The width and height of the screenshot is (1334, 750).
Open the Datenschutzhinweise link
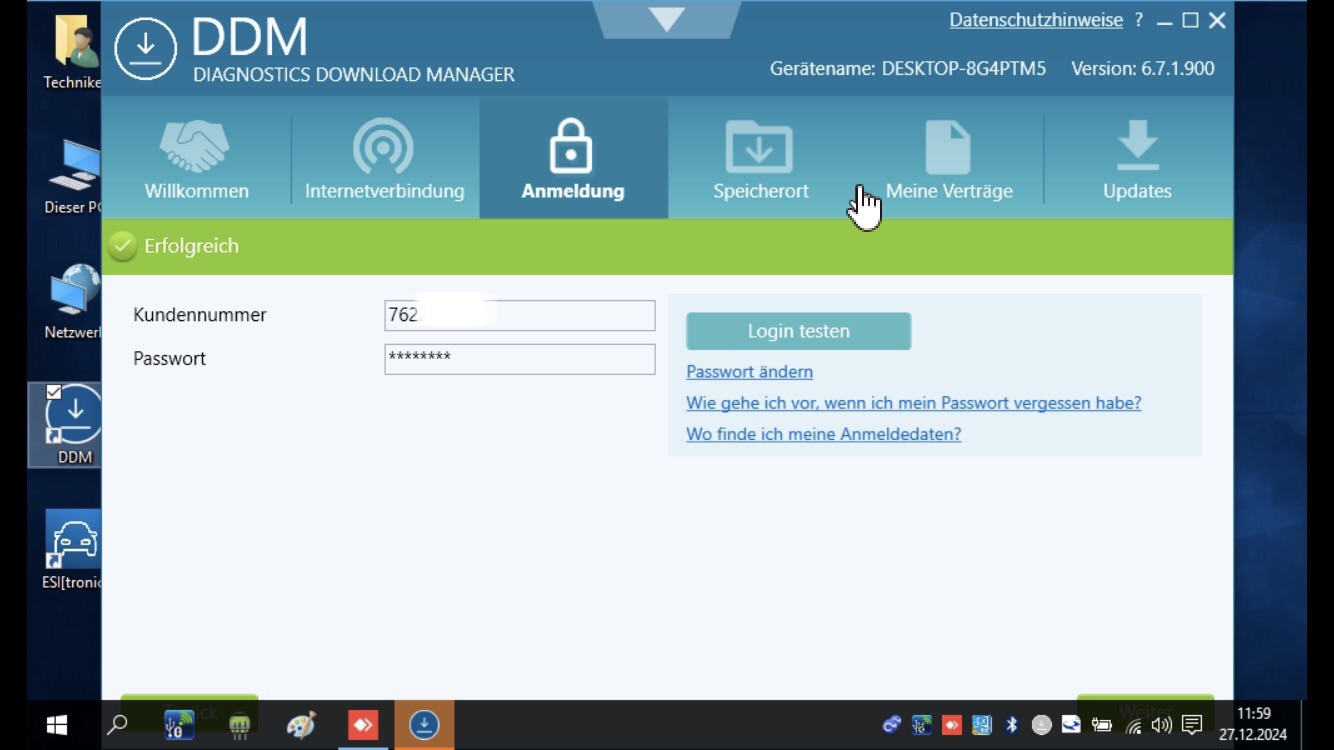[x=1035, y=20]
